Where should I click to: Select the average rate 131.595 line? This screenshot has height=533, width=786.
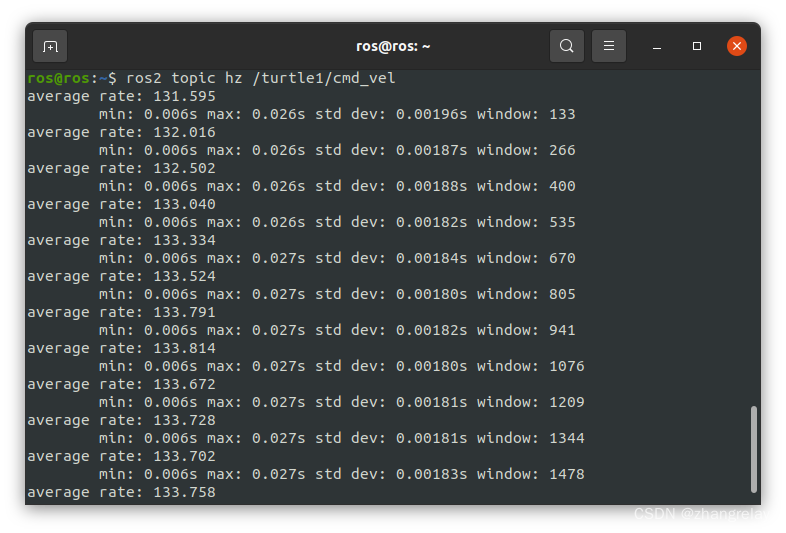pos(121,96)
